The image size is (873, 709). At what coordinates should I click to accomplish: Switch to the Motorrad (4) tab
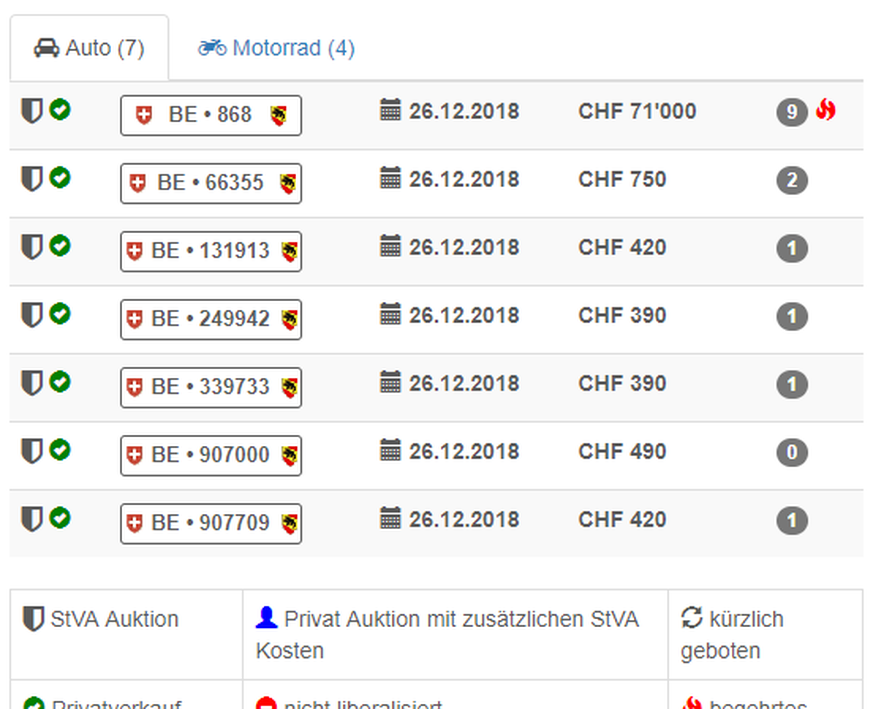coord(276,48)
